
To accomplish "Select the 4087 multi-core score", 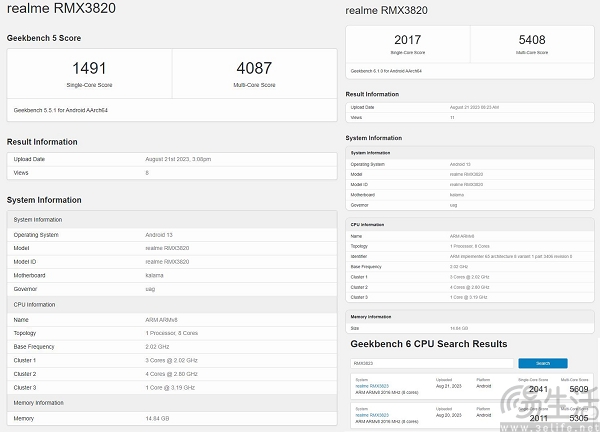I will pyautogui.click(x=254, y=68).
